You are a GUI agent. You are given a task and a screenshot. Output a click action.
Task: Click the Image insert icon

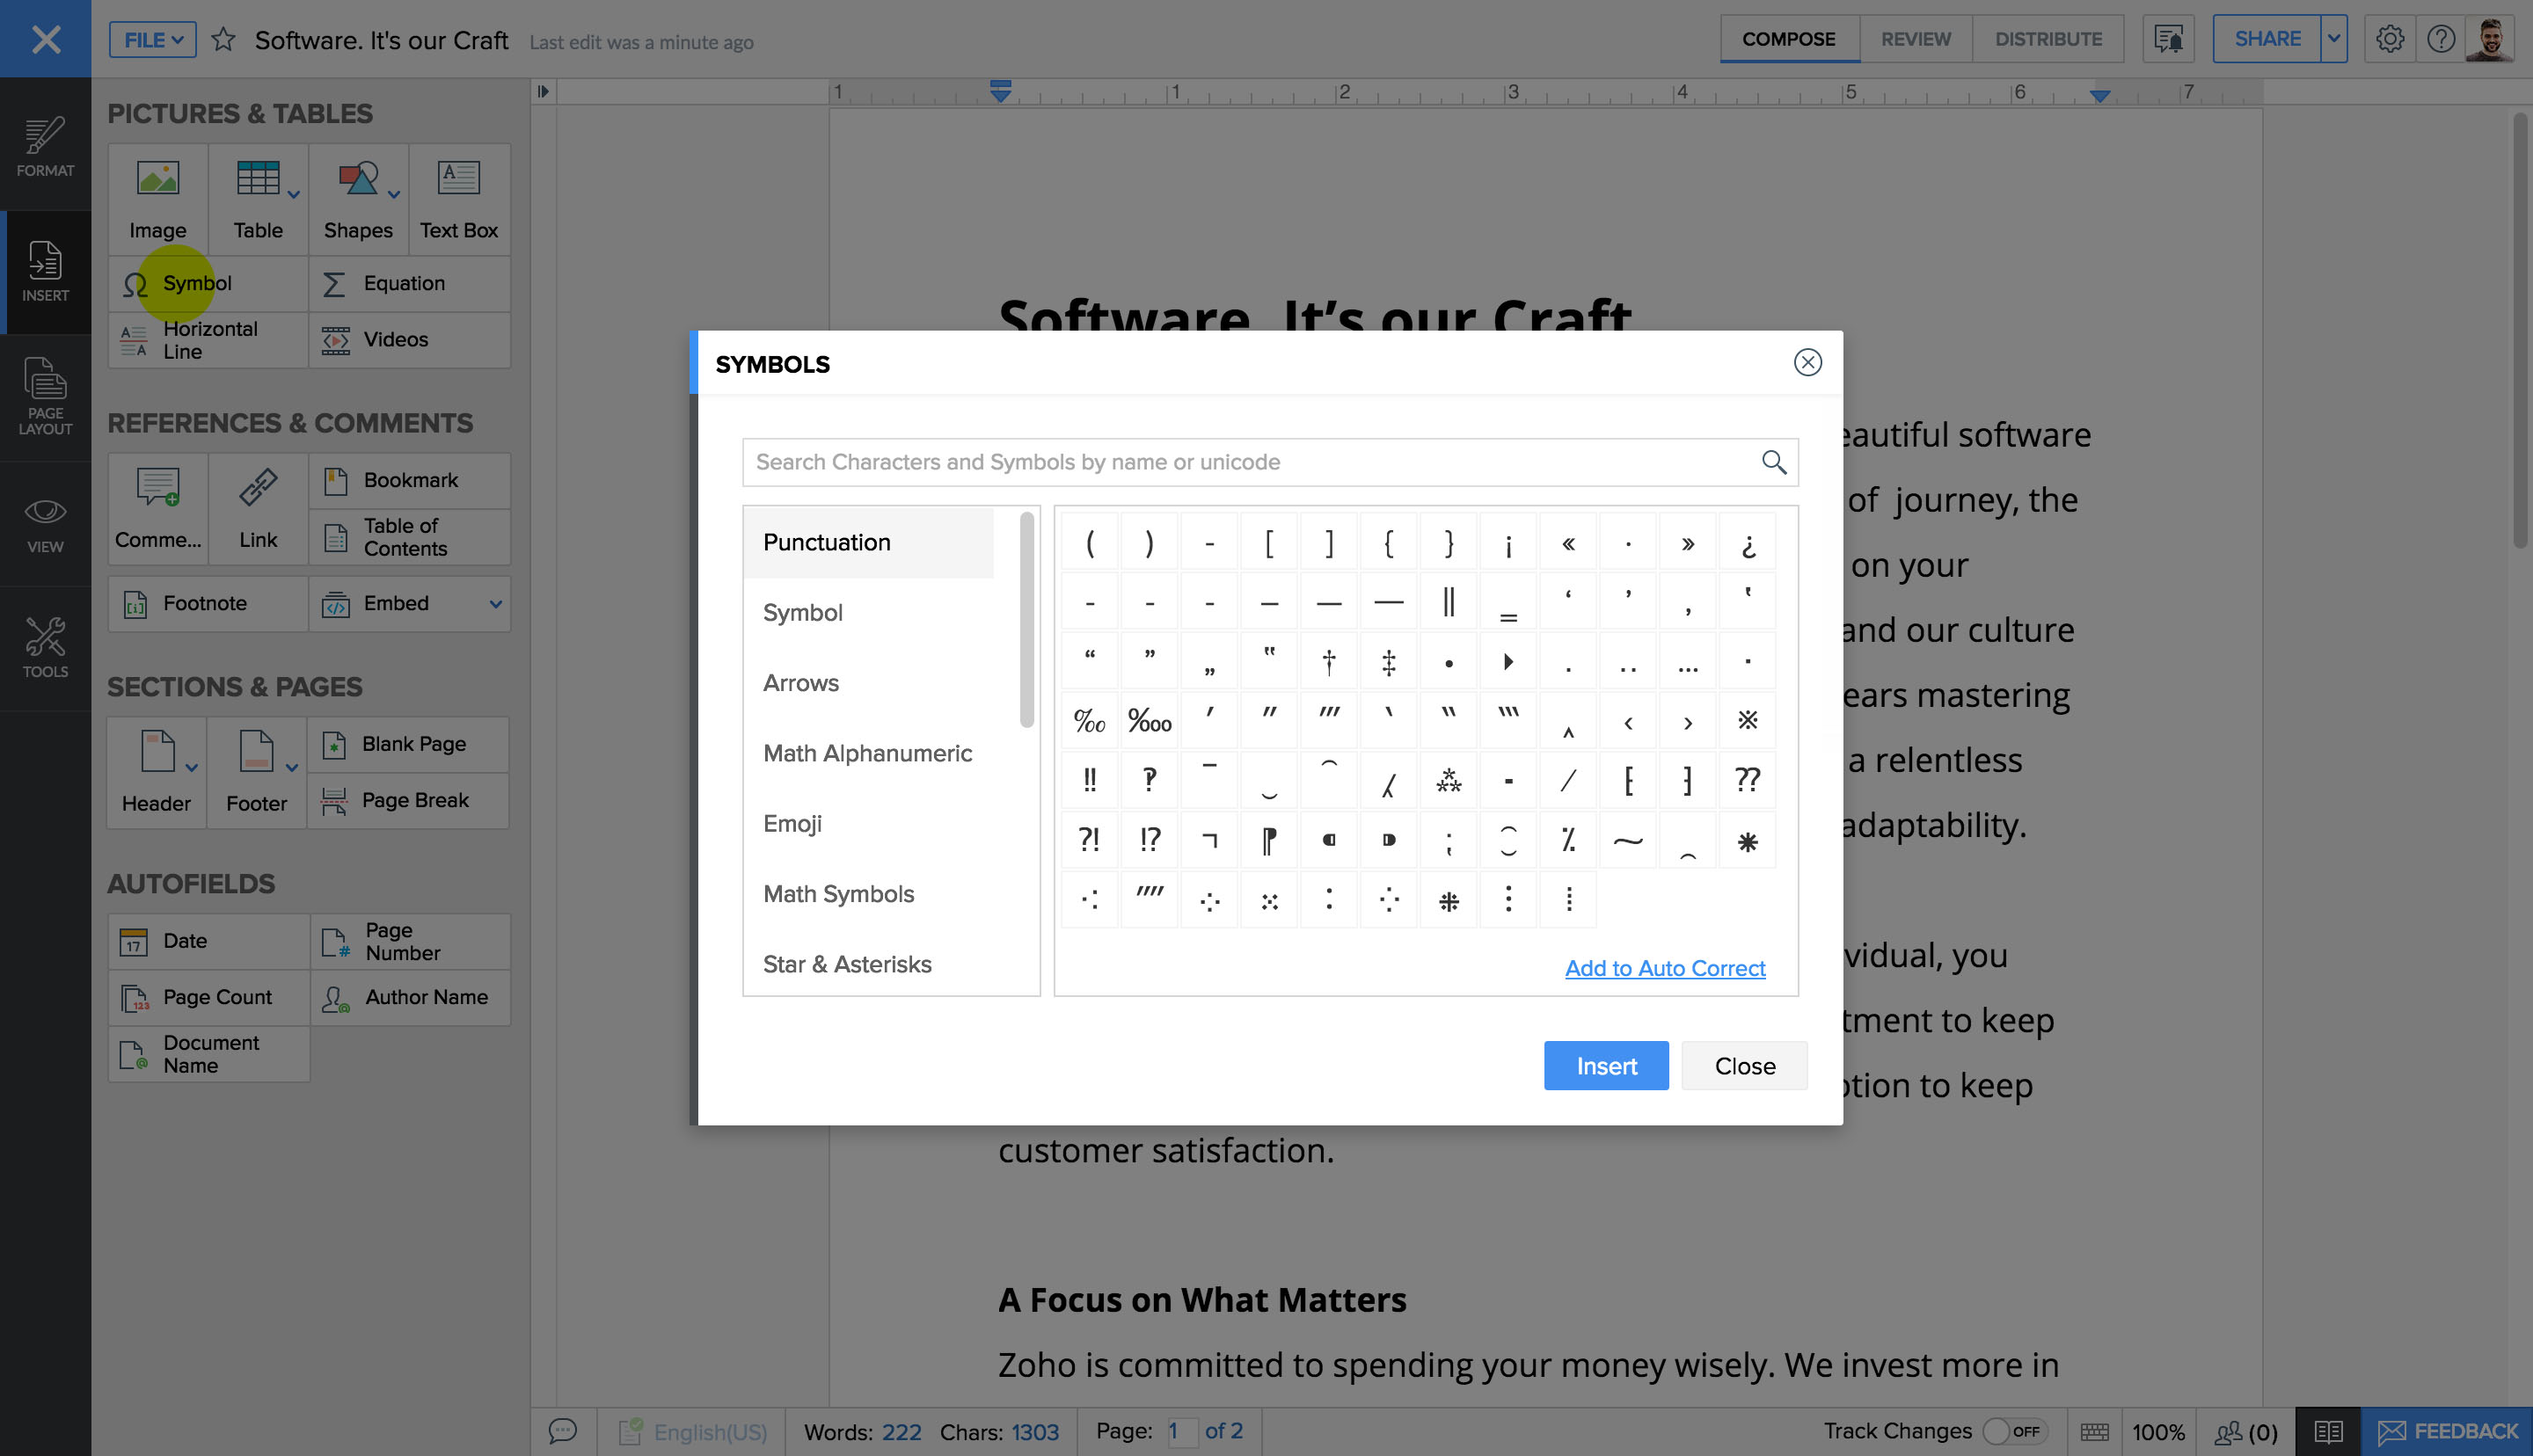pyautogui.click(x=157, y=180)
